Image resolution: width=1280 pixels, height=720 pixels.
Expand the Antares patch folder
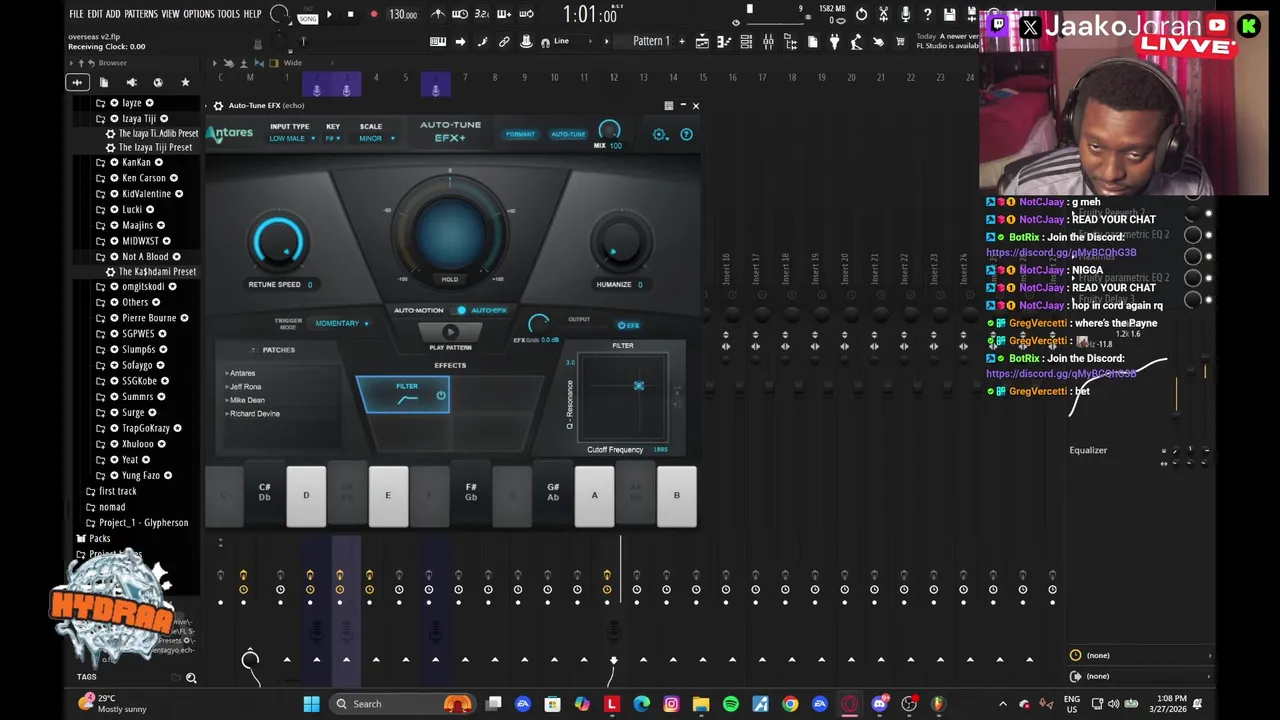[x=241, y=373]
